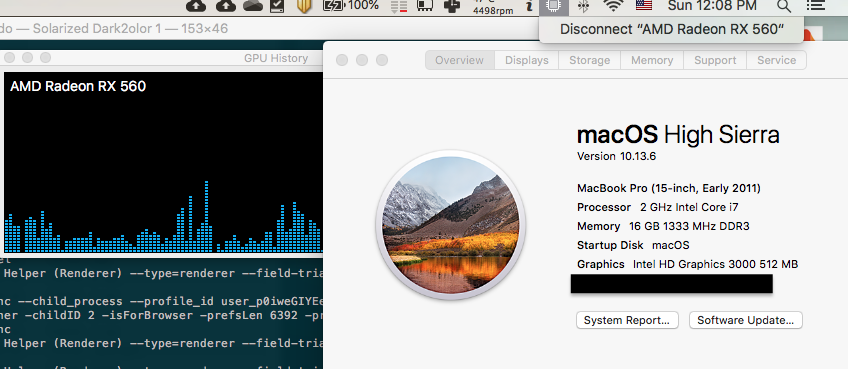Open Spotlight search magnifier icon
Screen dimensions: 848x369
[x=784, y=6]
